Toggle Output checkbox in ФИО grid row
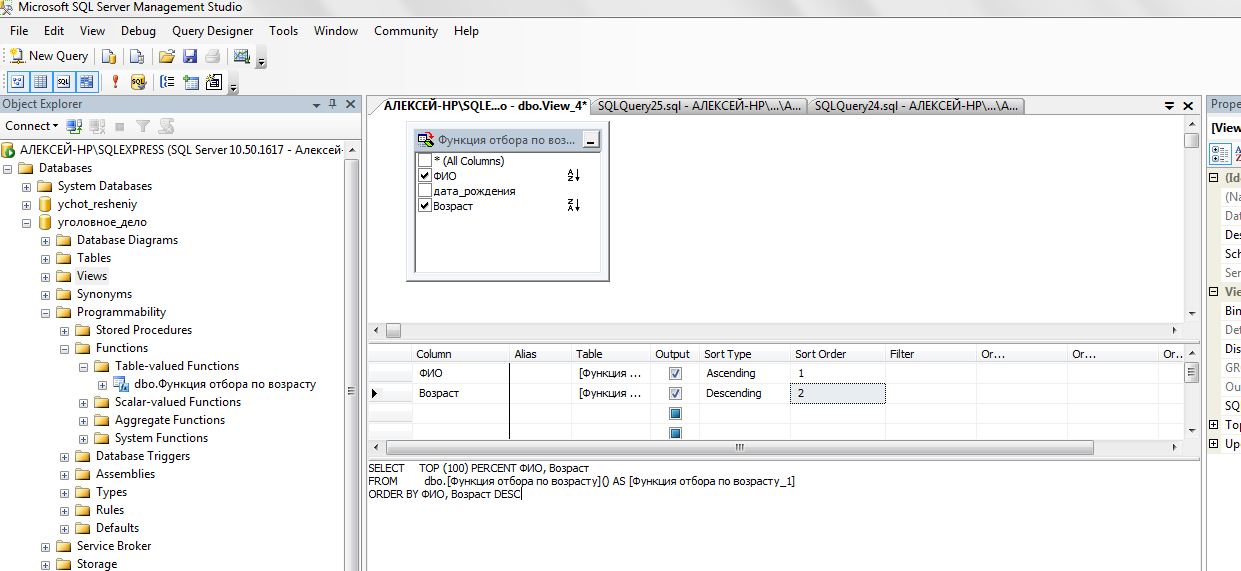This screenshot has height=571, width=1241. (675, 373)
